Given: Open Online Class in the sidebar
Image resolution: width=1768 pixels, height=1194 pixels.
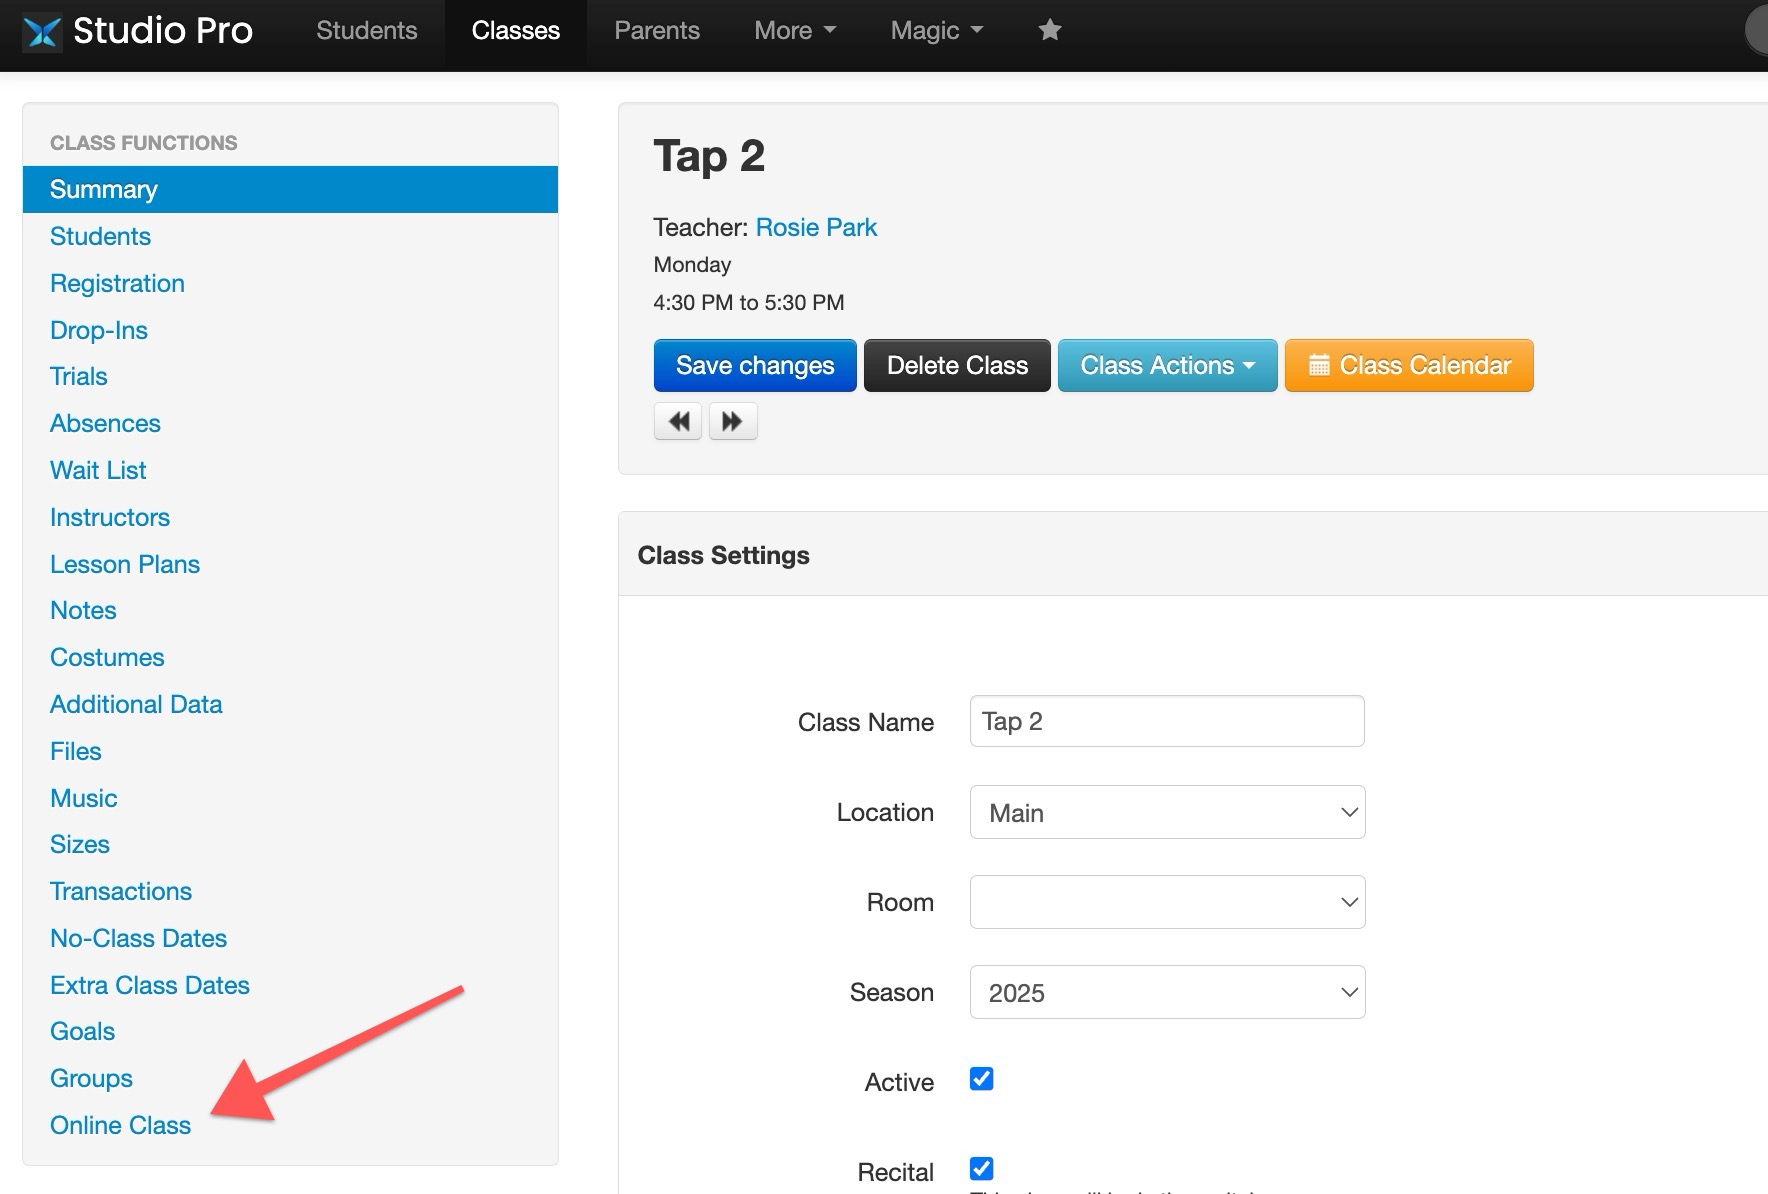Looking at the screenshot, I should (x=120, y=1125).
